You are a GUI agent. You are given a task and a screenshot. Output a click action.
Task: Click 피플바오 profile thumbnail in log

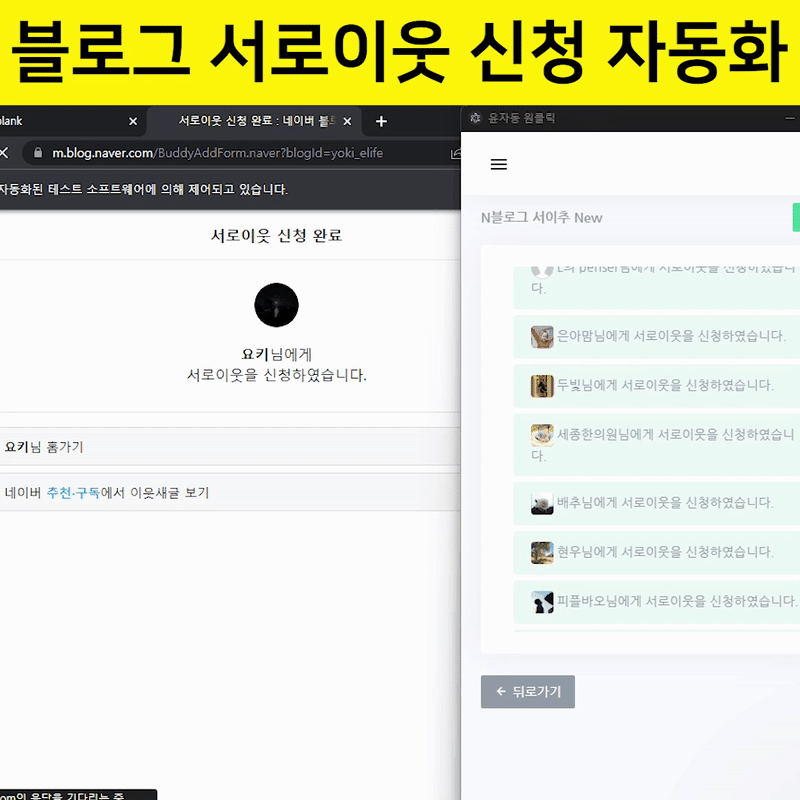pyautogui.click(x=542, y=602)
